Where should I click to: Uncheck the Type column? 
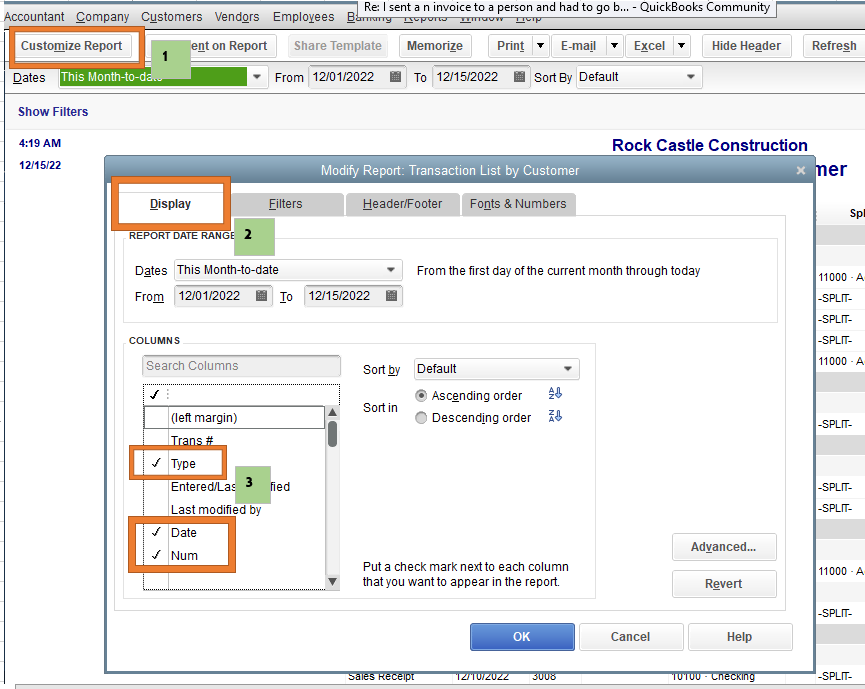tap(156, 463)
